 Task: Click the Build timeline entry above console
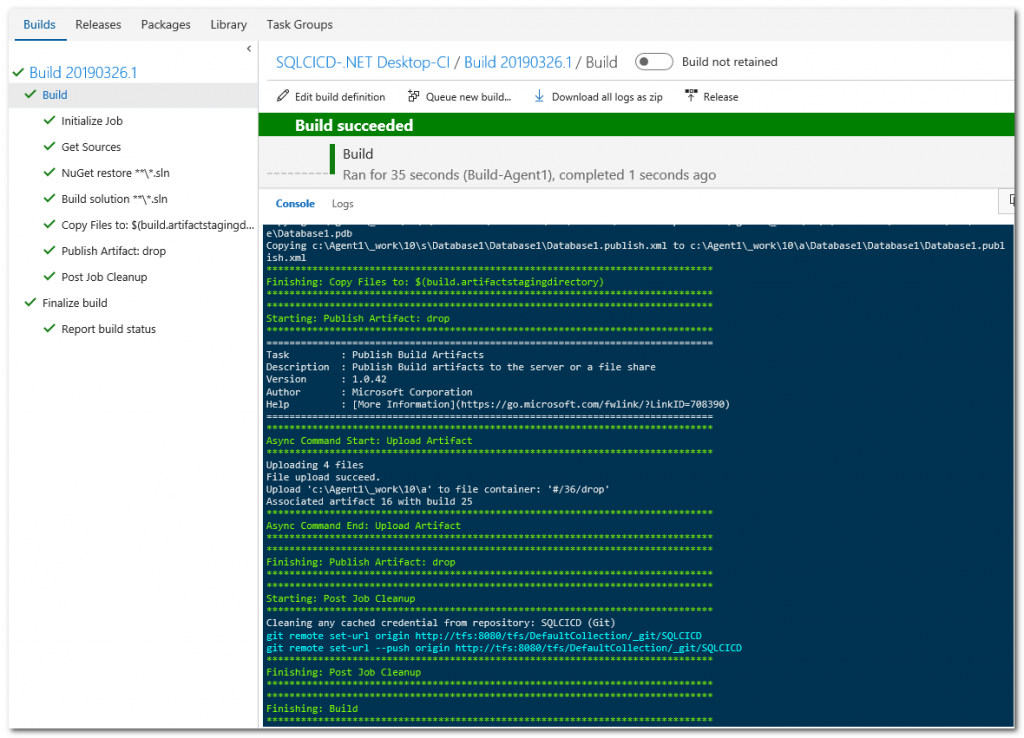tap(529, 164)
